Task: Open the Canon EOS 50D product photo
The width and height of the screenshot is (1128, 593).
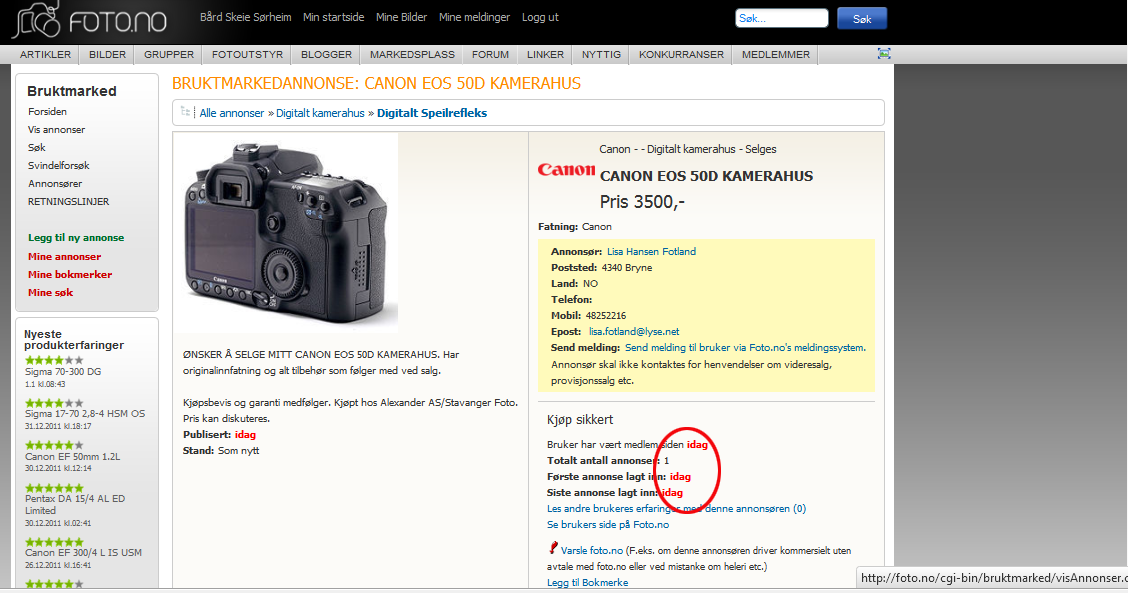Action: pyautogui.click(x=286, y=232)
